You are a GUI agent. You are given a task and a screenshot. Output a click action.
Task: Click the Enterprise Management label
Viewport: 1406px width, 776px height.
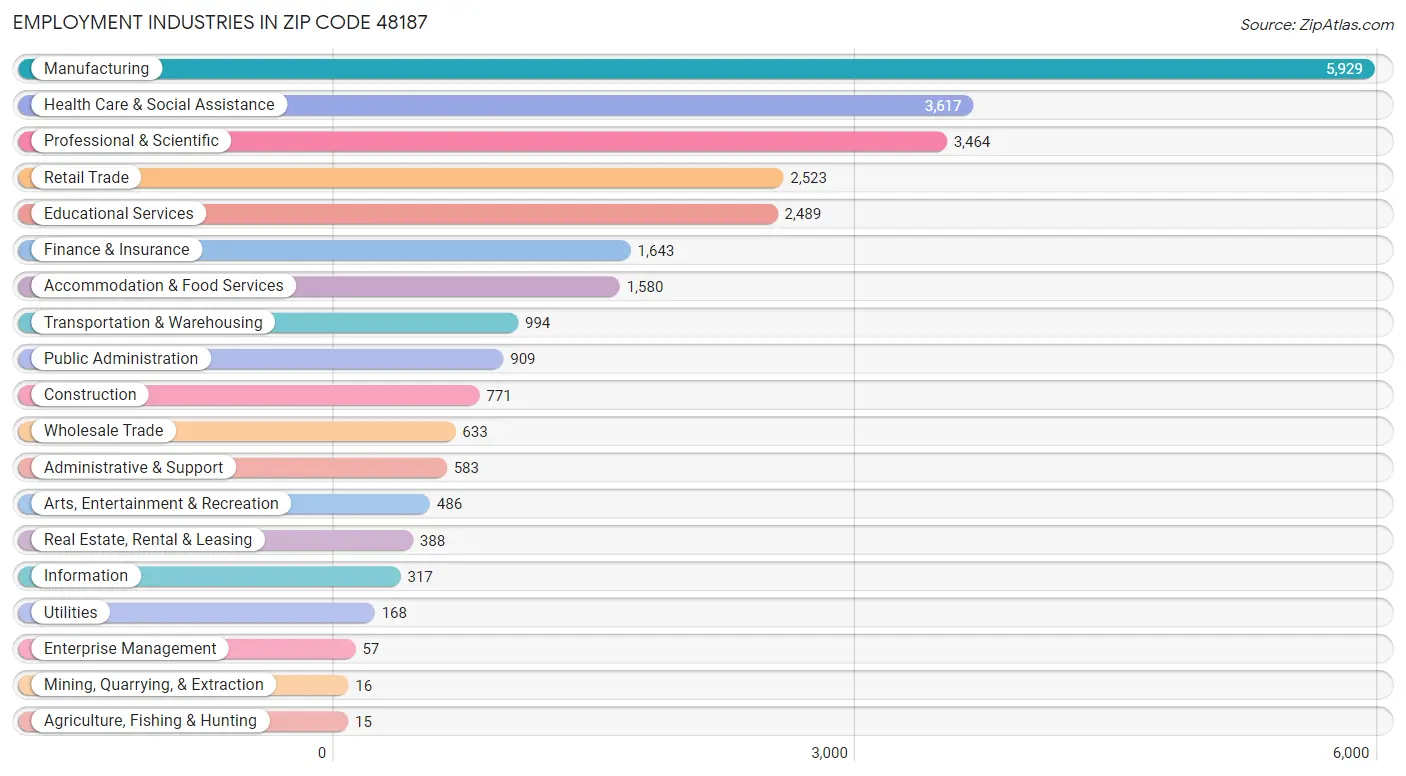click(130, 648)
